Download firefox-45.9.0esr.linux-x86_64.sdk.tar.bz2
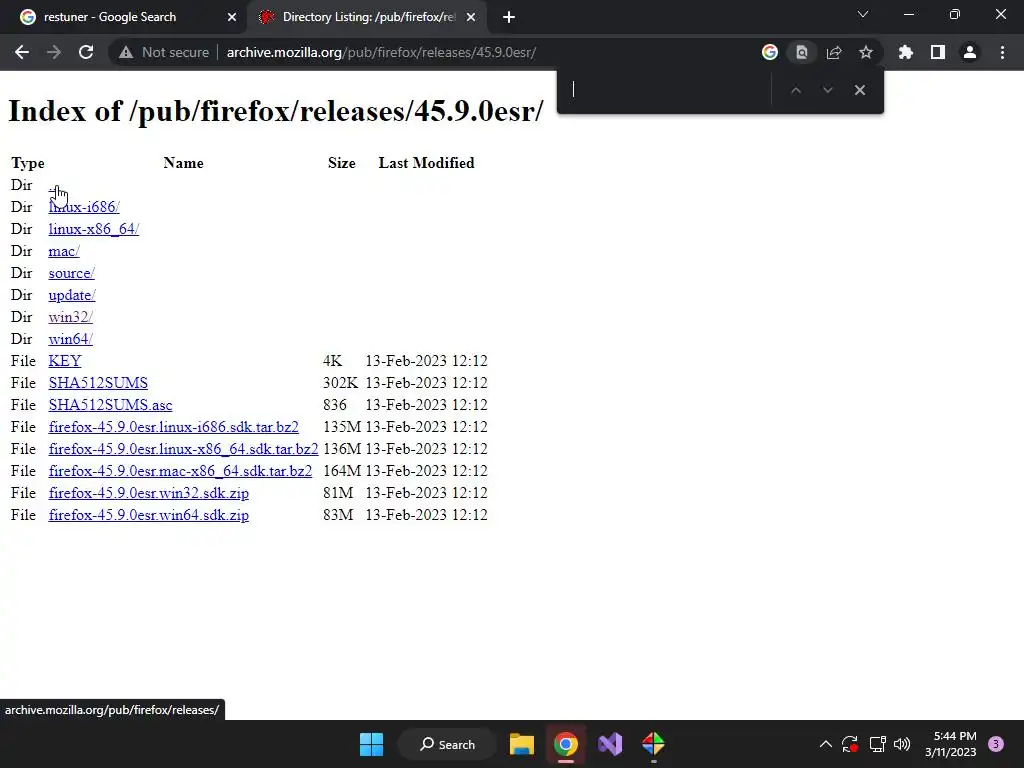This screenshot has height=768, width=1024. (x=184, y=449)
